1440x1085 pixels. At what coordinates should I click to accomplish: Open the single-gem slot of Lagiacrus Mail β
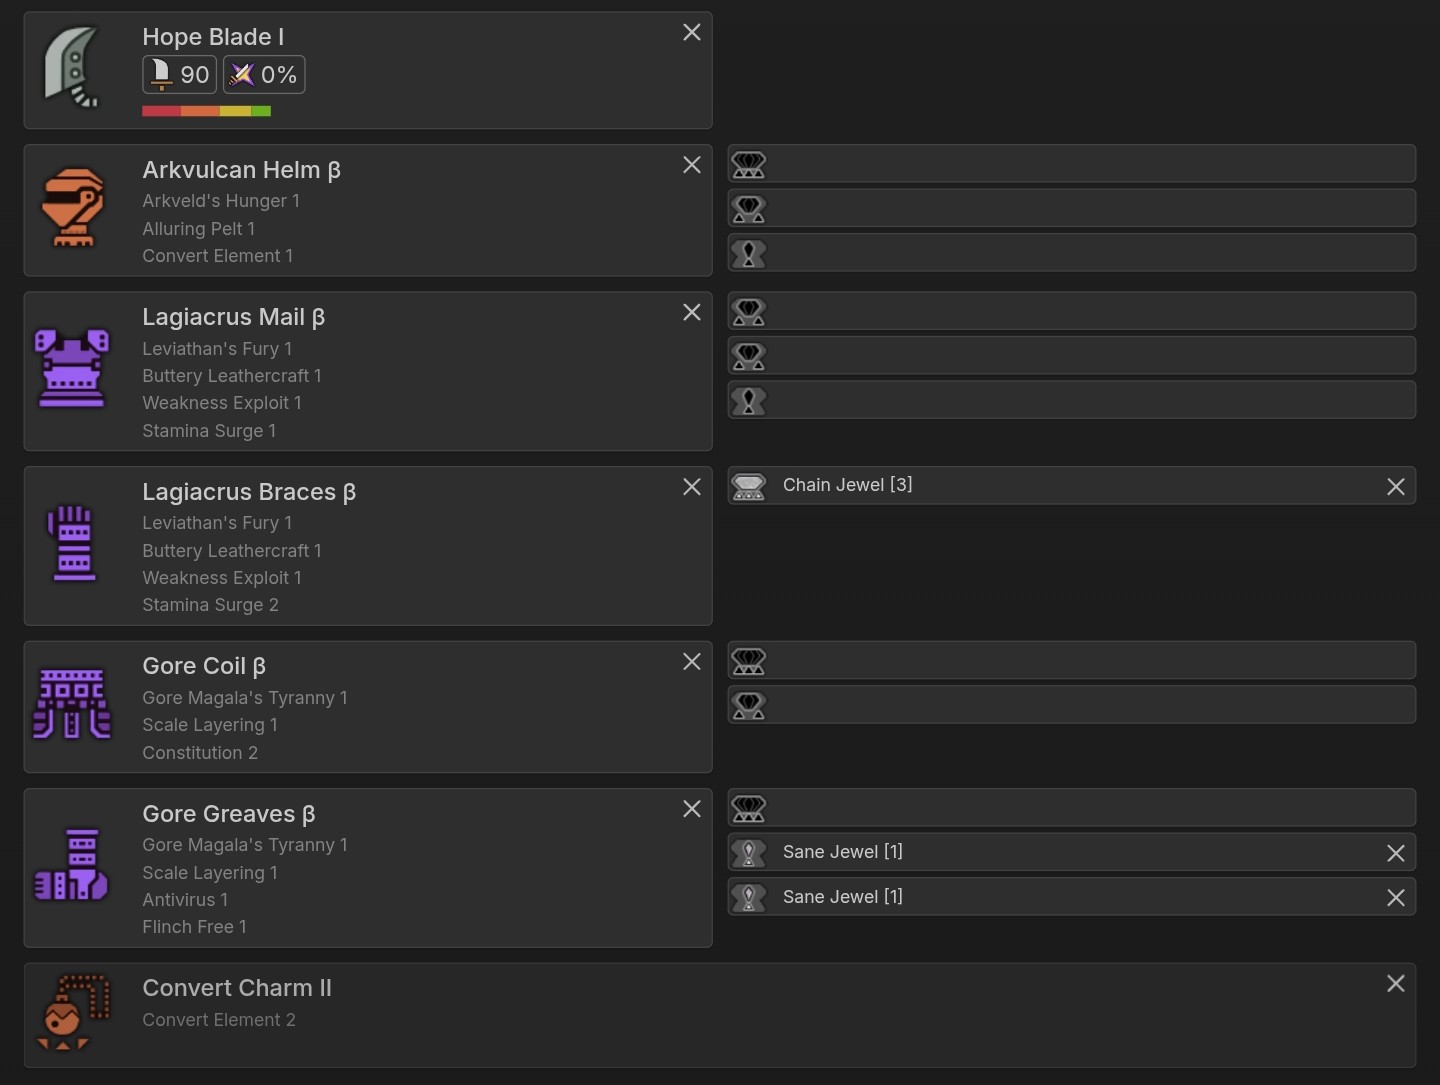point(1072,400)
